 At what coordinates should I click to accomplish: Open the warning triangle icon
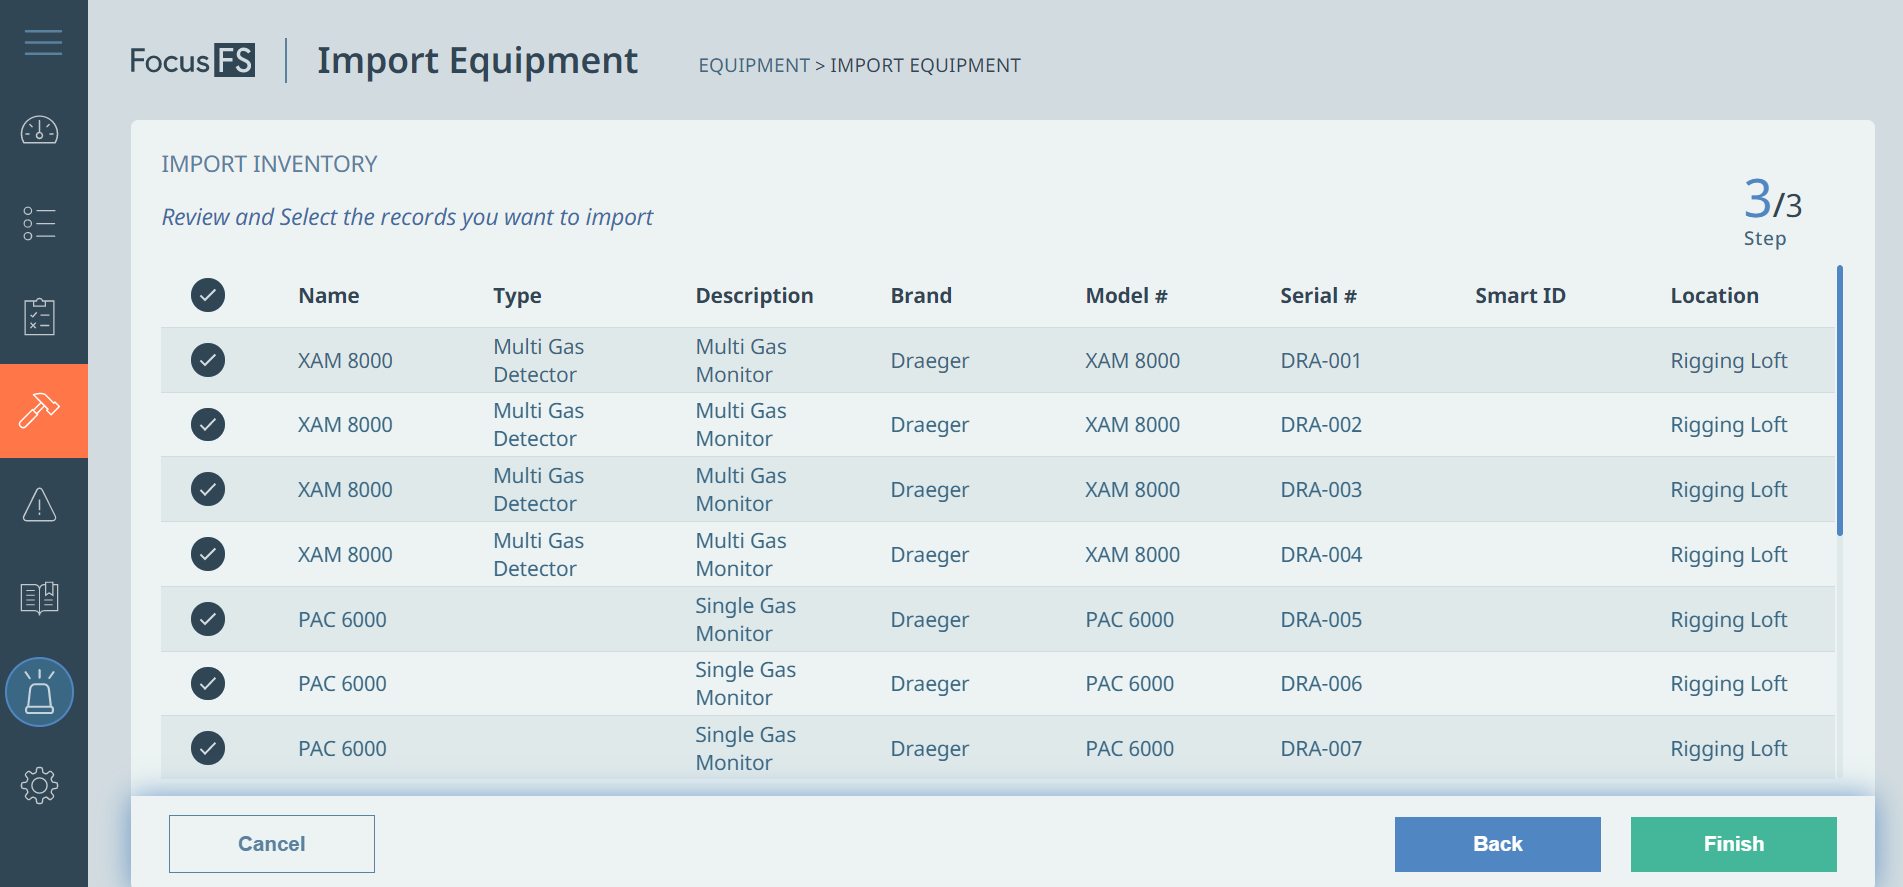coord(40,504)
